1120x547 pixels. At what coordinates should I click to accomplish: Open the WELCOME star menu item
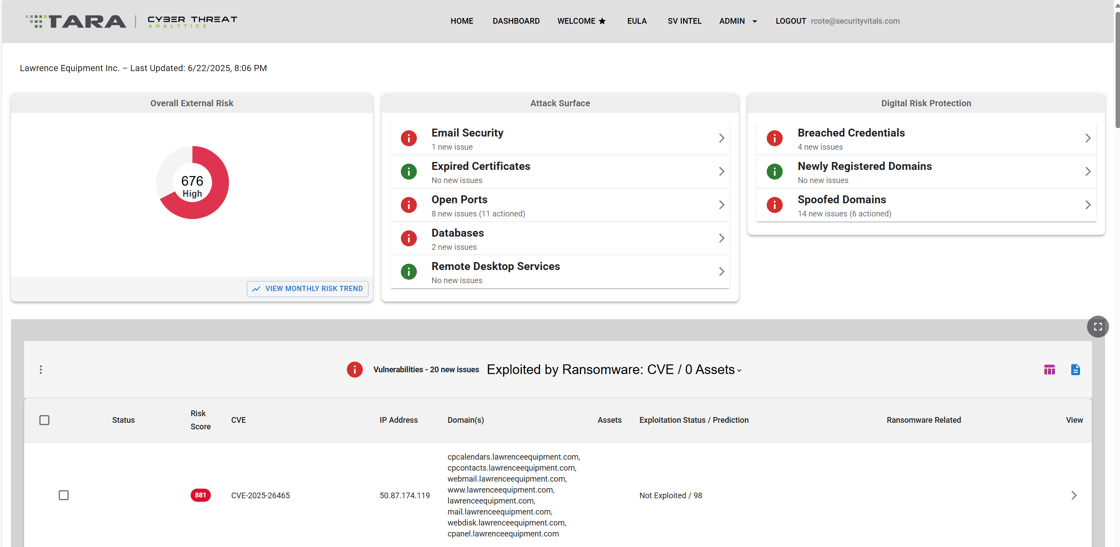(x=581, y=21)
